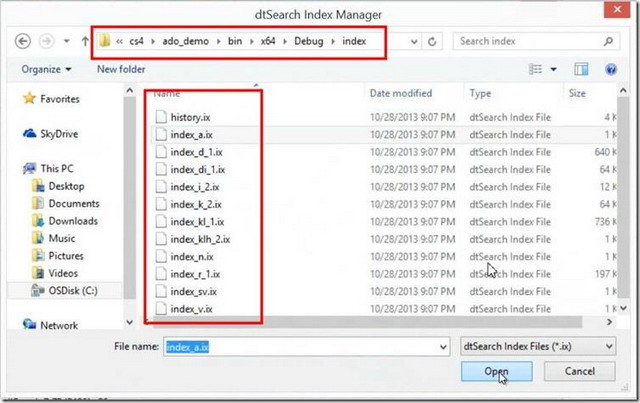The image size is (640, 403).
Task: Open the recent locations dropdown arrow
Action: 66,41
